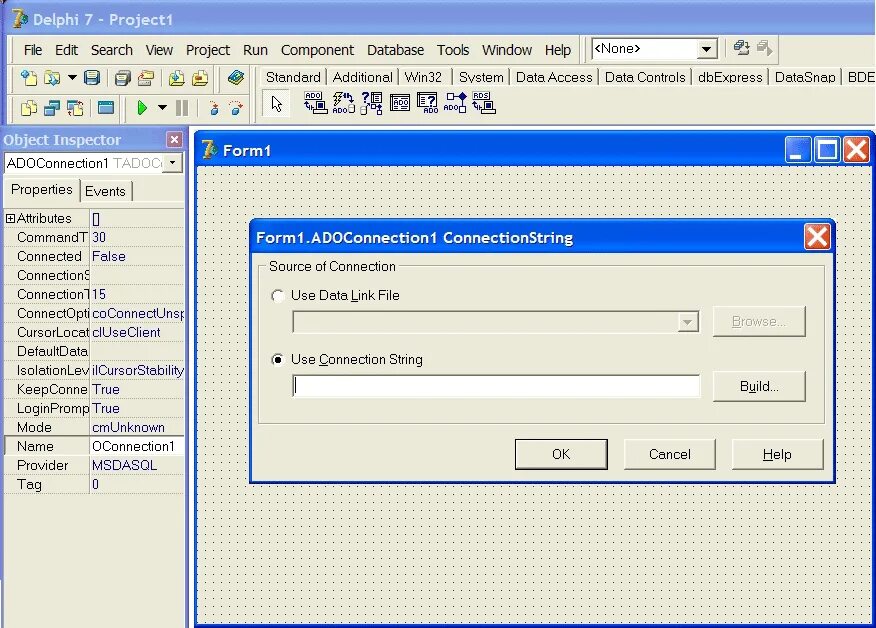
Task: Select the ADOQuery palette component
Action: [427, 103]
